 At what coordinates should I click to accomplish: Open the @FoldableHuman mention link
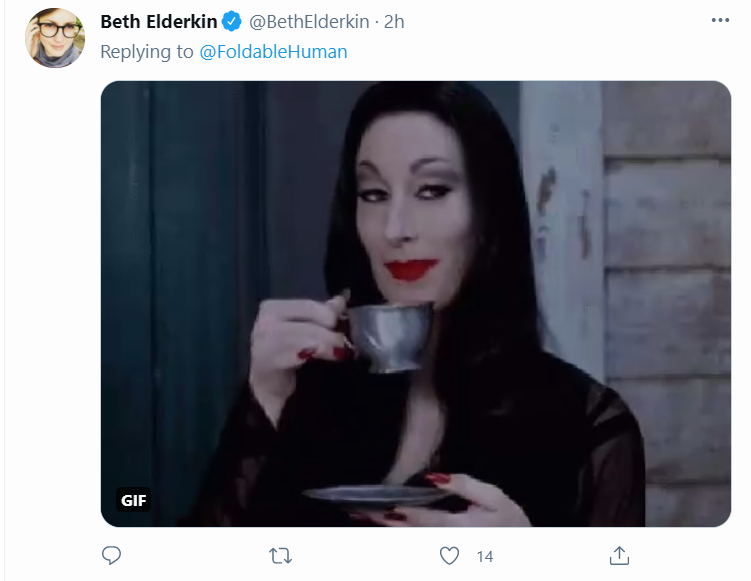(x=273, y=52)
